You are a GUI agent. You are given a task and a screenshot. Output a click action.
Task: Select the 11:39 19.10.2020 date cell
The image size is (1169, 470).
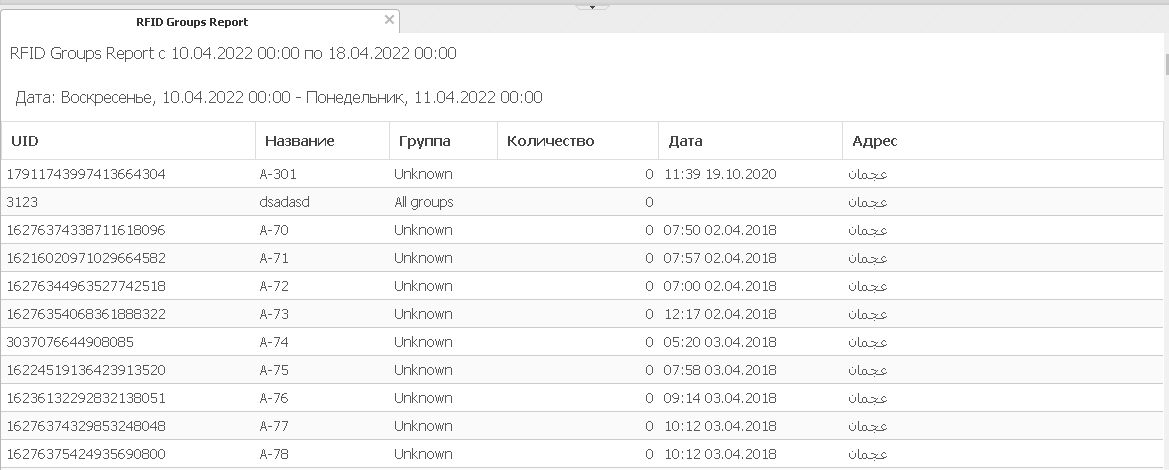[719, 174]
